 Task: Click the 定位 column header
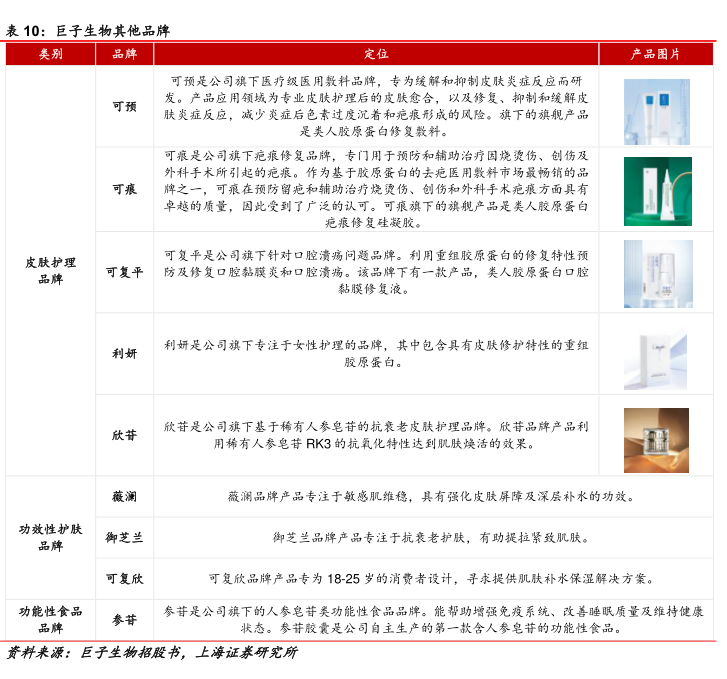pyautogui.click(x=376, y=54)
